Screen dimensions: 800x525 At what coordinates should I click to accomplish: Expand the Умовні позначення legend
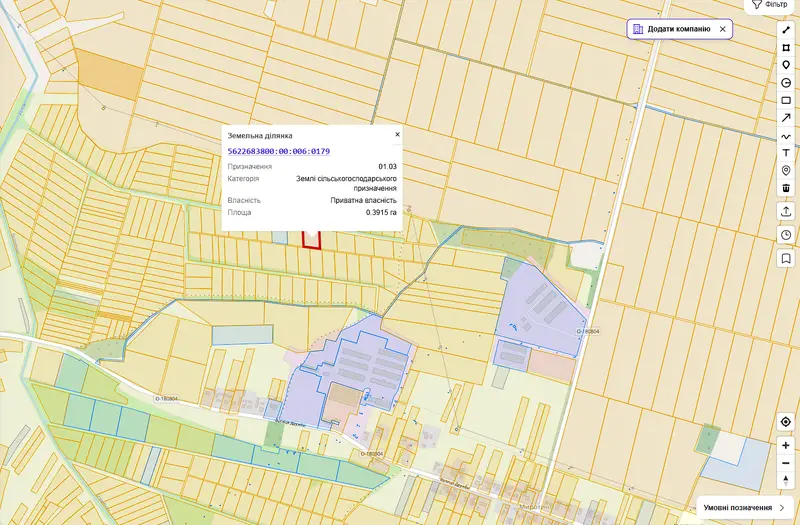click(x=744, y=508)
